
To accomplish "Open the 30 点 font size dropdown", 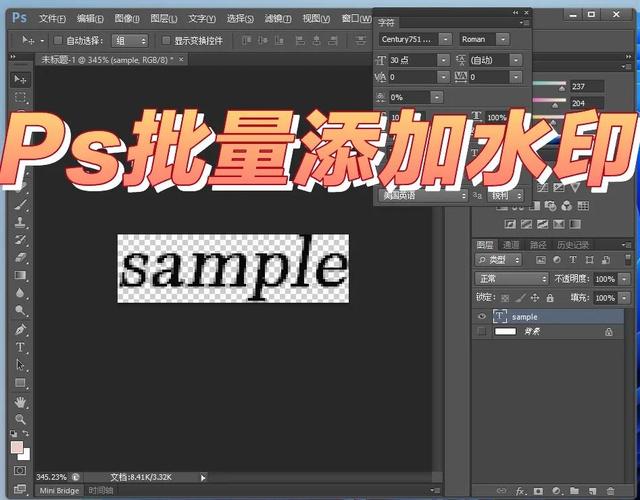I will point(443,60).
